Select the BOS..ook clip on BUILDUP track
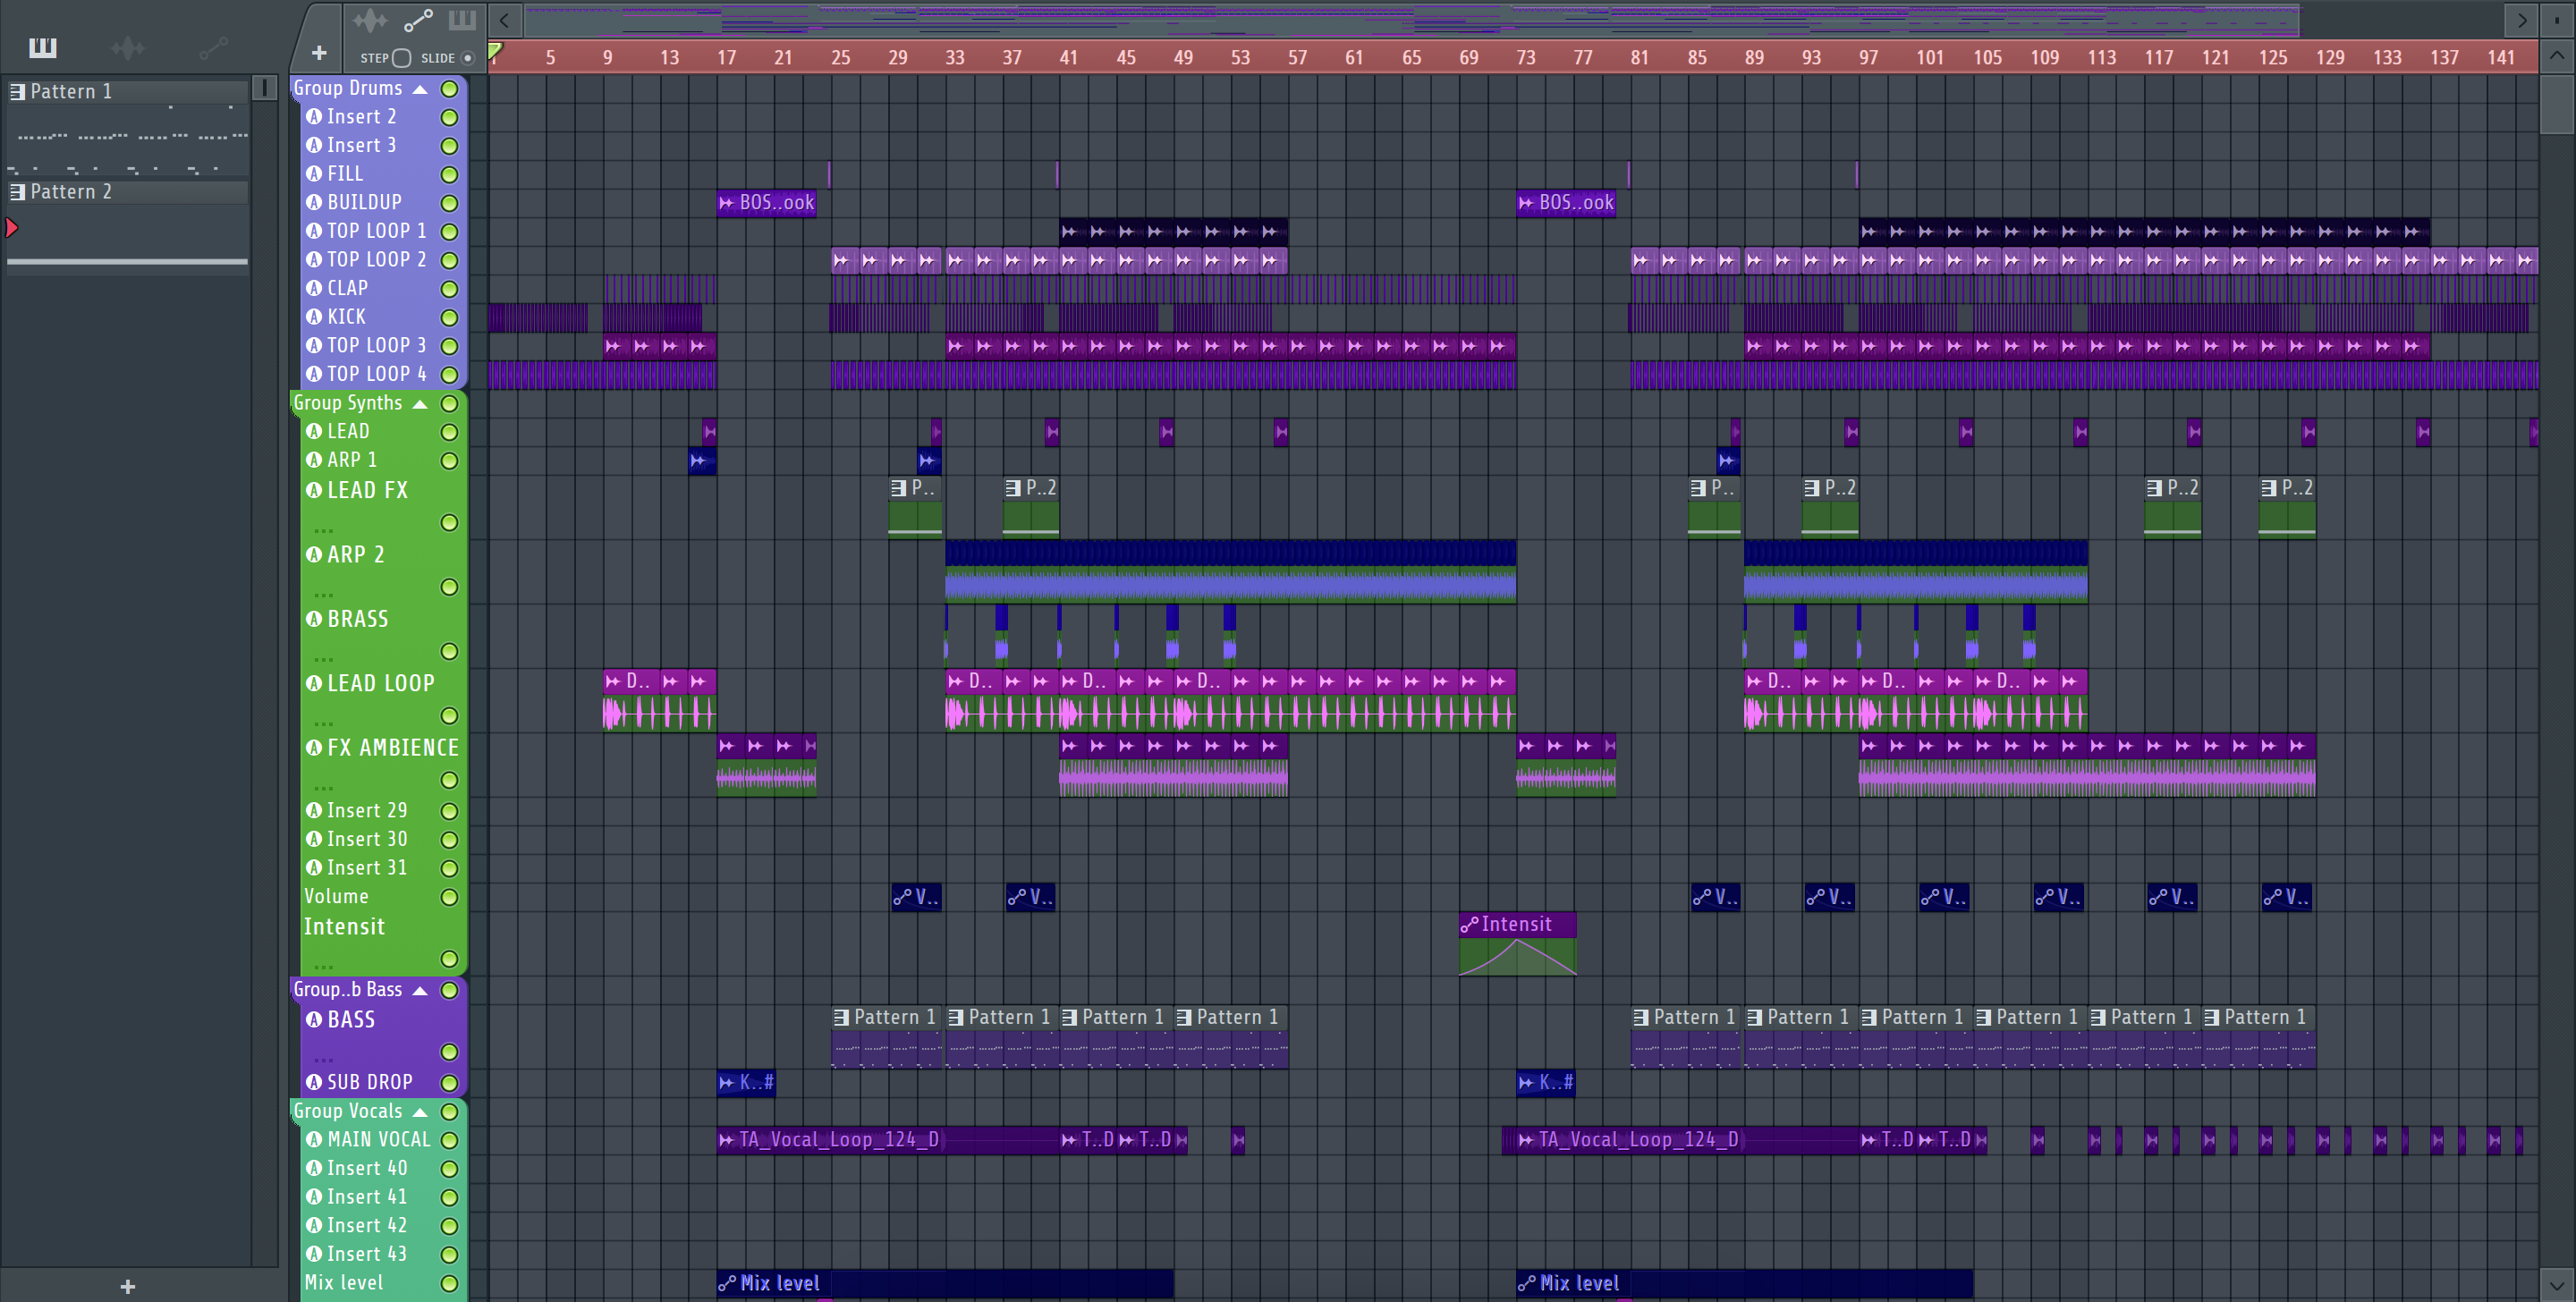2576x1302 pixels. click(766, 202)
